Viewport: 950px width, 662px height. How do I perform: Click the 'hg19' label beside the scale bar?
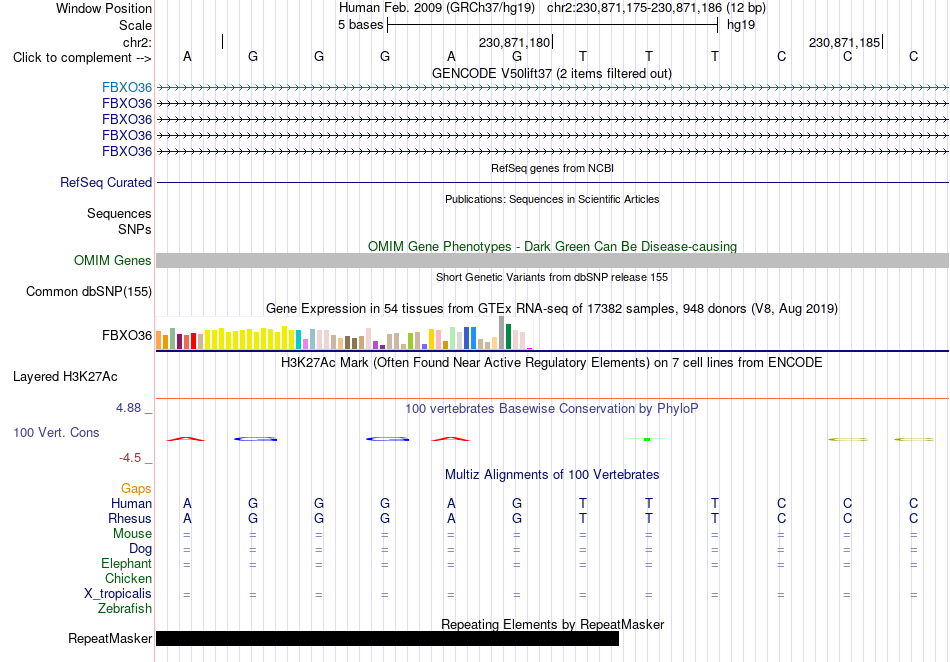(x=741, y=25)
